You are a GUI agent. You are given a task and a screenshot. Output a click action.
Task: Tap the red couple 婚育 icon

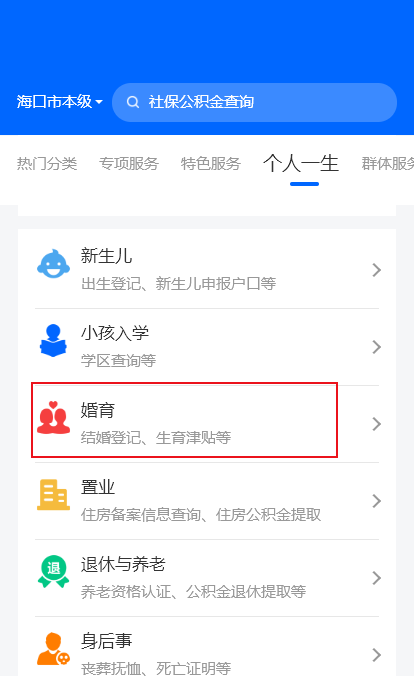point(53,417)
